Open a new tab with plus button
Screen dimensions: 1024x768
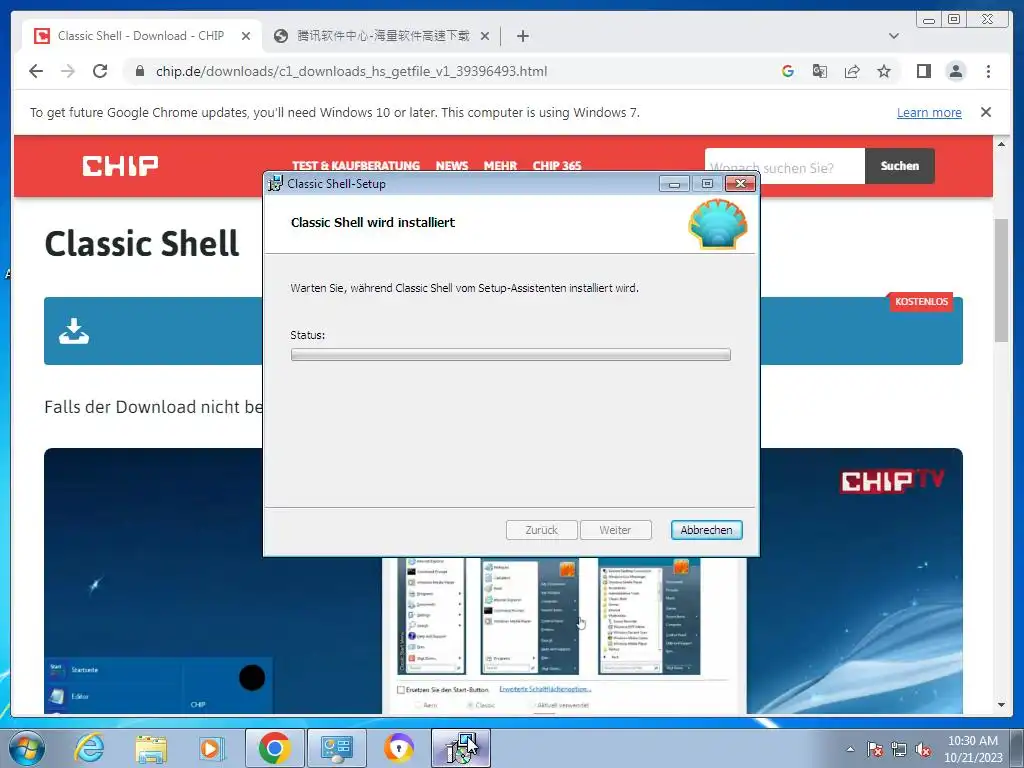522,36
